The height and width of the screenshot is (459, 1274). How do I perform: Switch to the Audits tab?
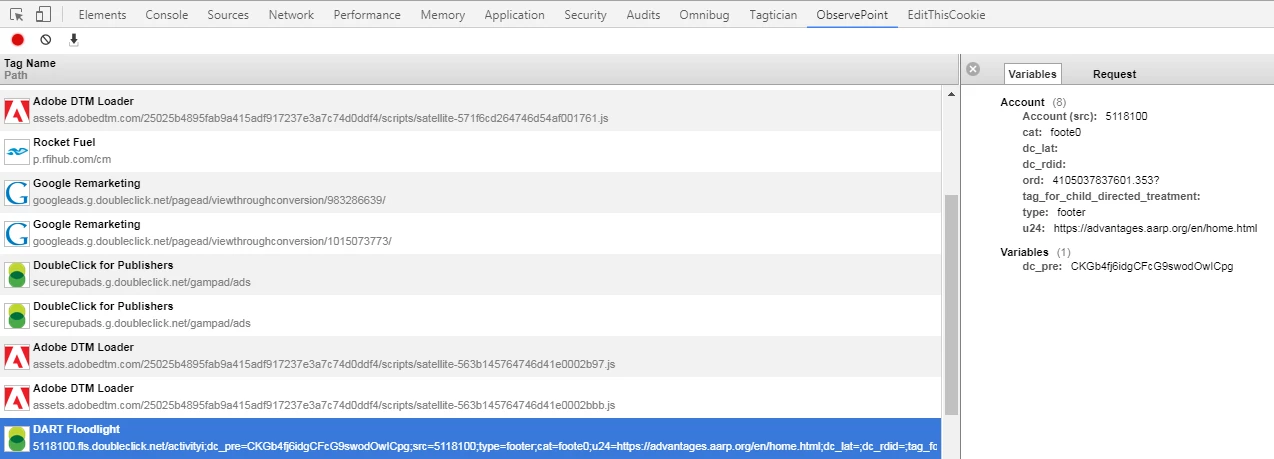(x=643, y=15)
